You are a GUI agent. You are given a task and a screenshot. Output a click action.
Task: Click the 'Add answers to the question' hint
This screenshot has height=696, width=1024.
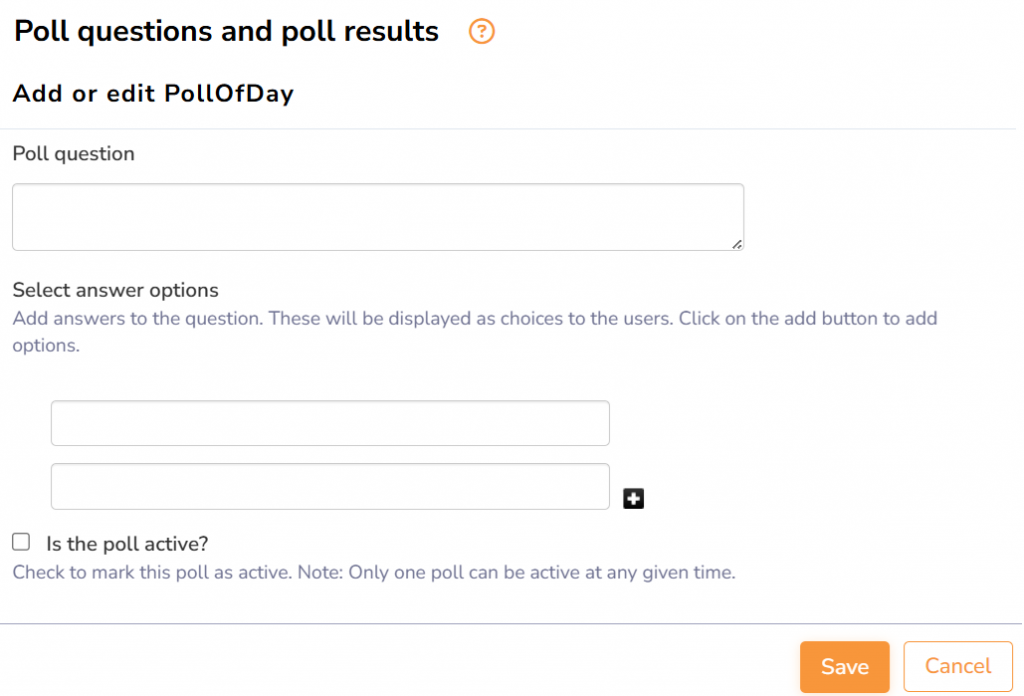click(x=475, y=319)
